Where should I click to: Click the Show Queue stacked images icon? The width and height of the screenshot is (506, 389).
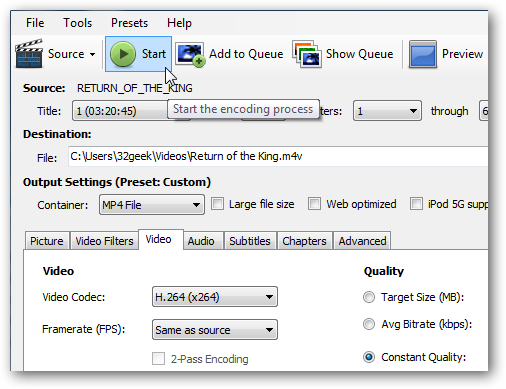click(x=307, y=54)
